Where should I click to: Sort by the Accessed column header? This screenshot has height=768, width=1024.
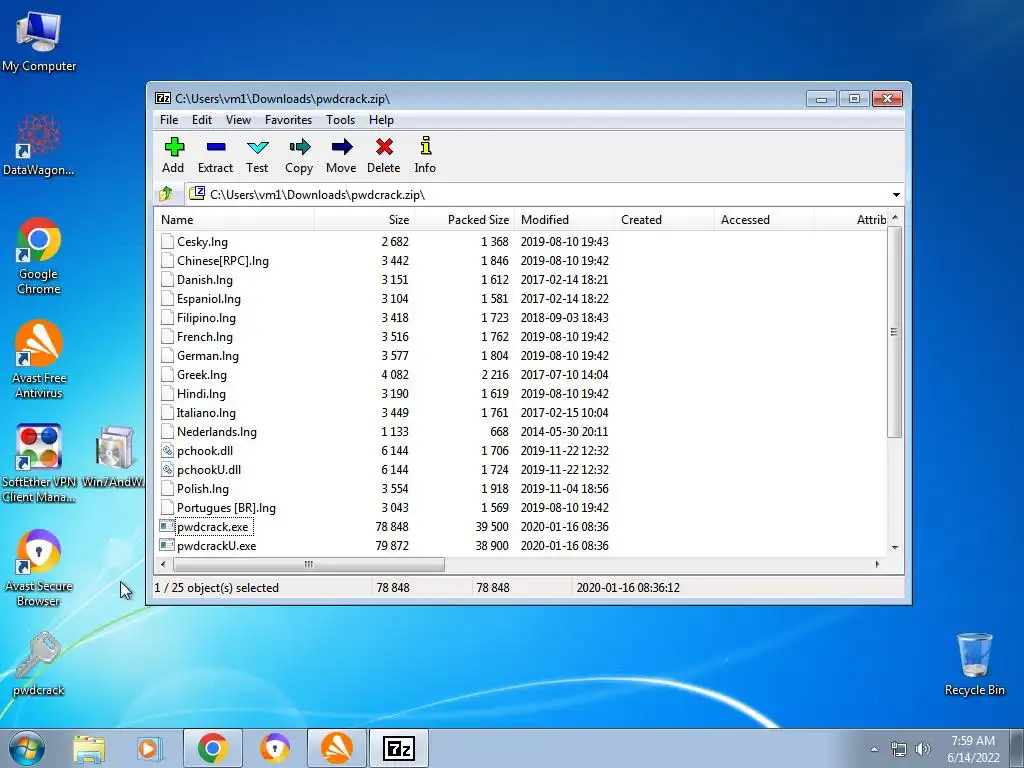point(764,219)
